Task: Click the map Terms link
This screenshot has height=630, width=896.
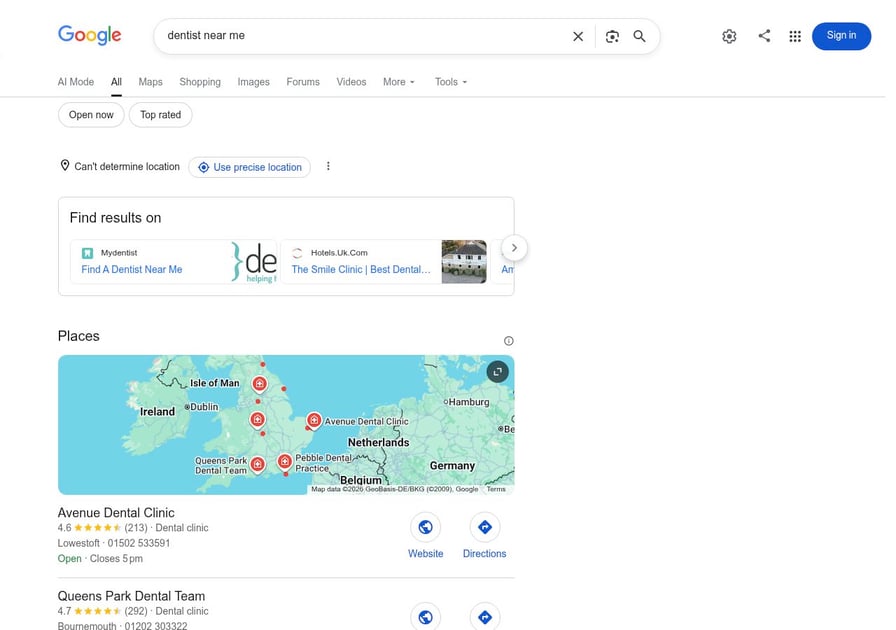Action: [x=496, y=489]
